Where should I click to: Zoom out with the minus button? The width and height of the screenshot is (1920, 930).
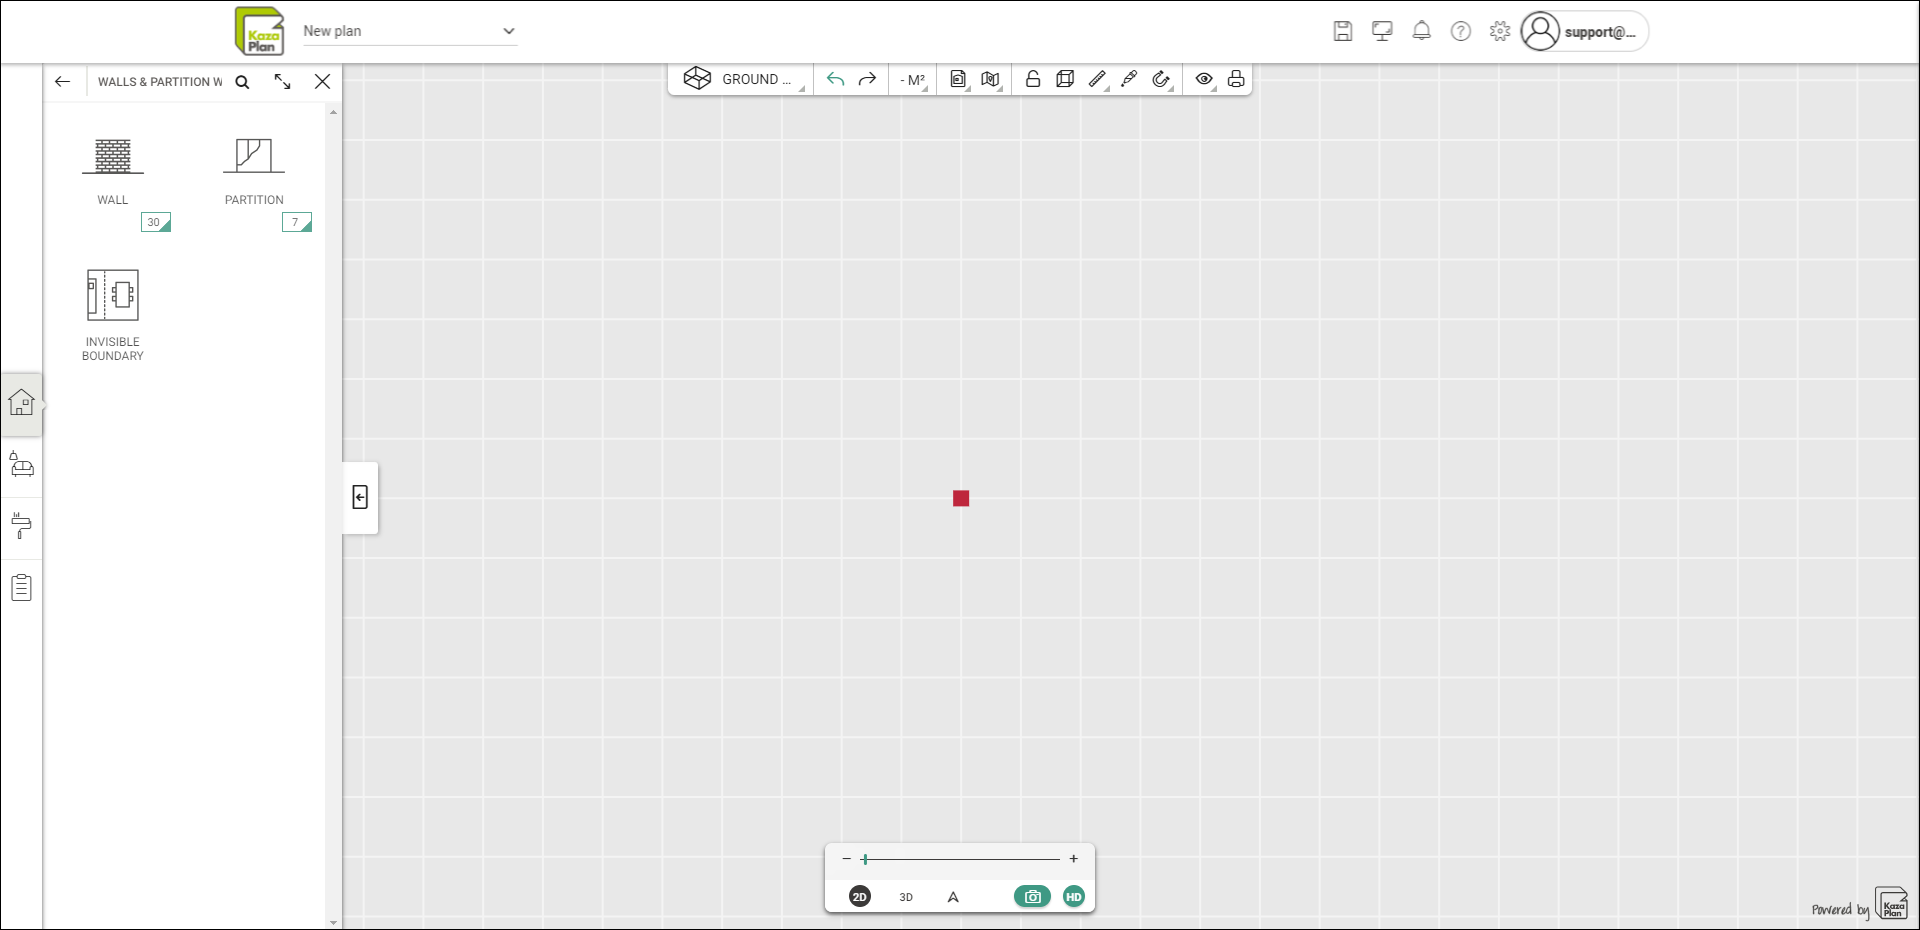(847, 859)
